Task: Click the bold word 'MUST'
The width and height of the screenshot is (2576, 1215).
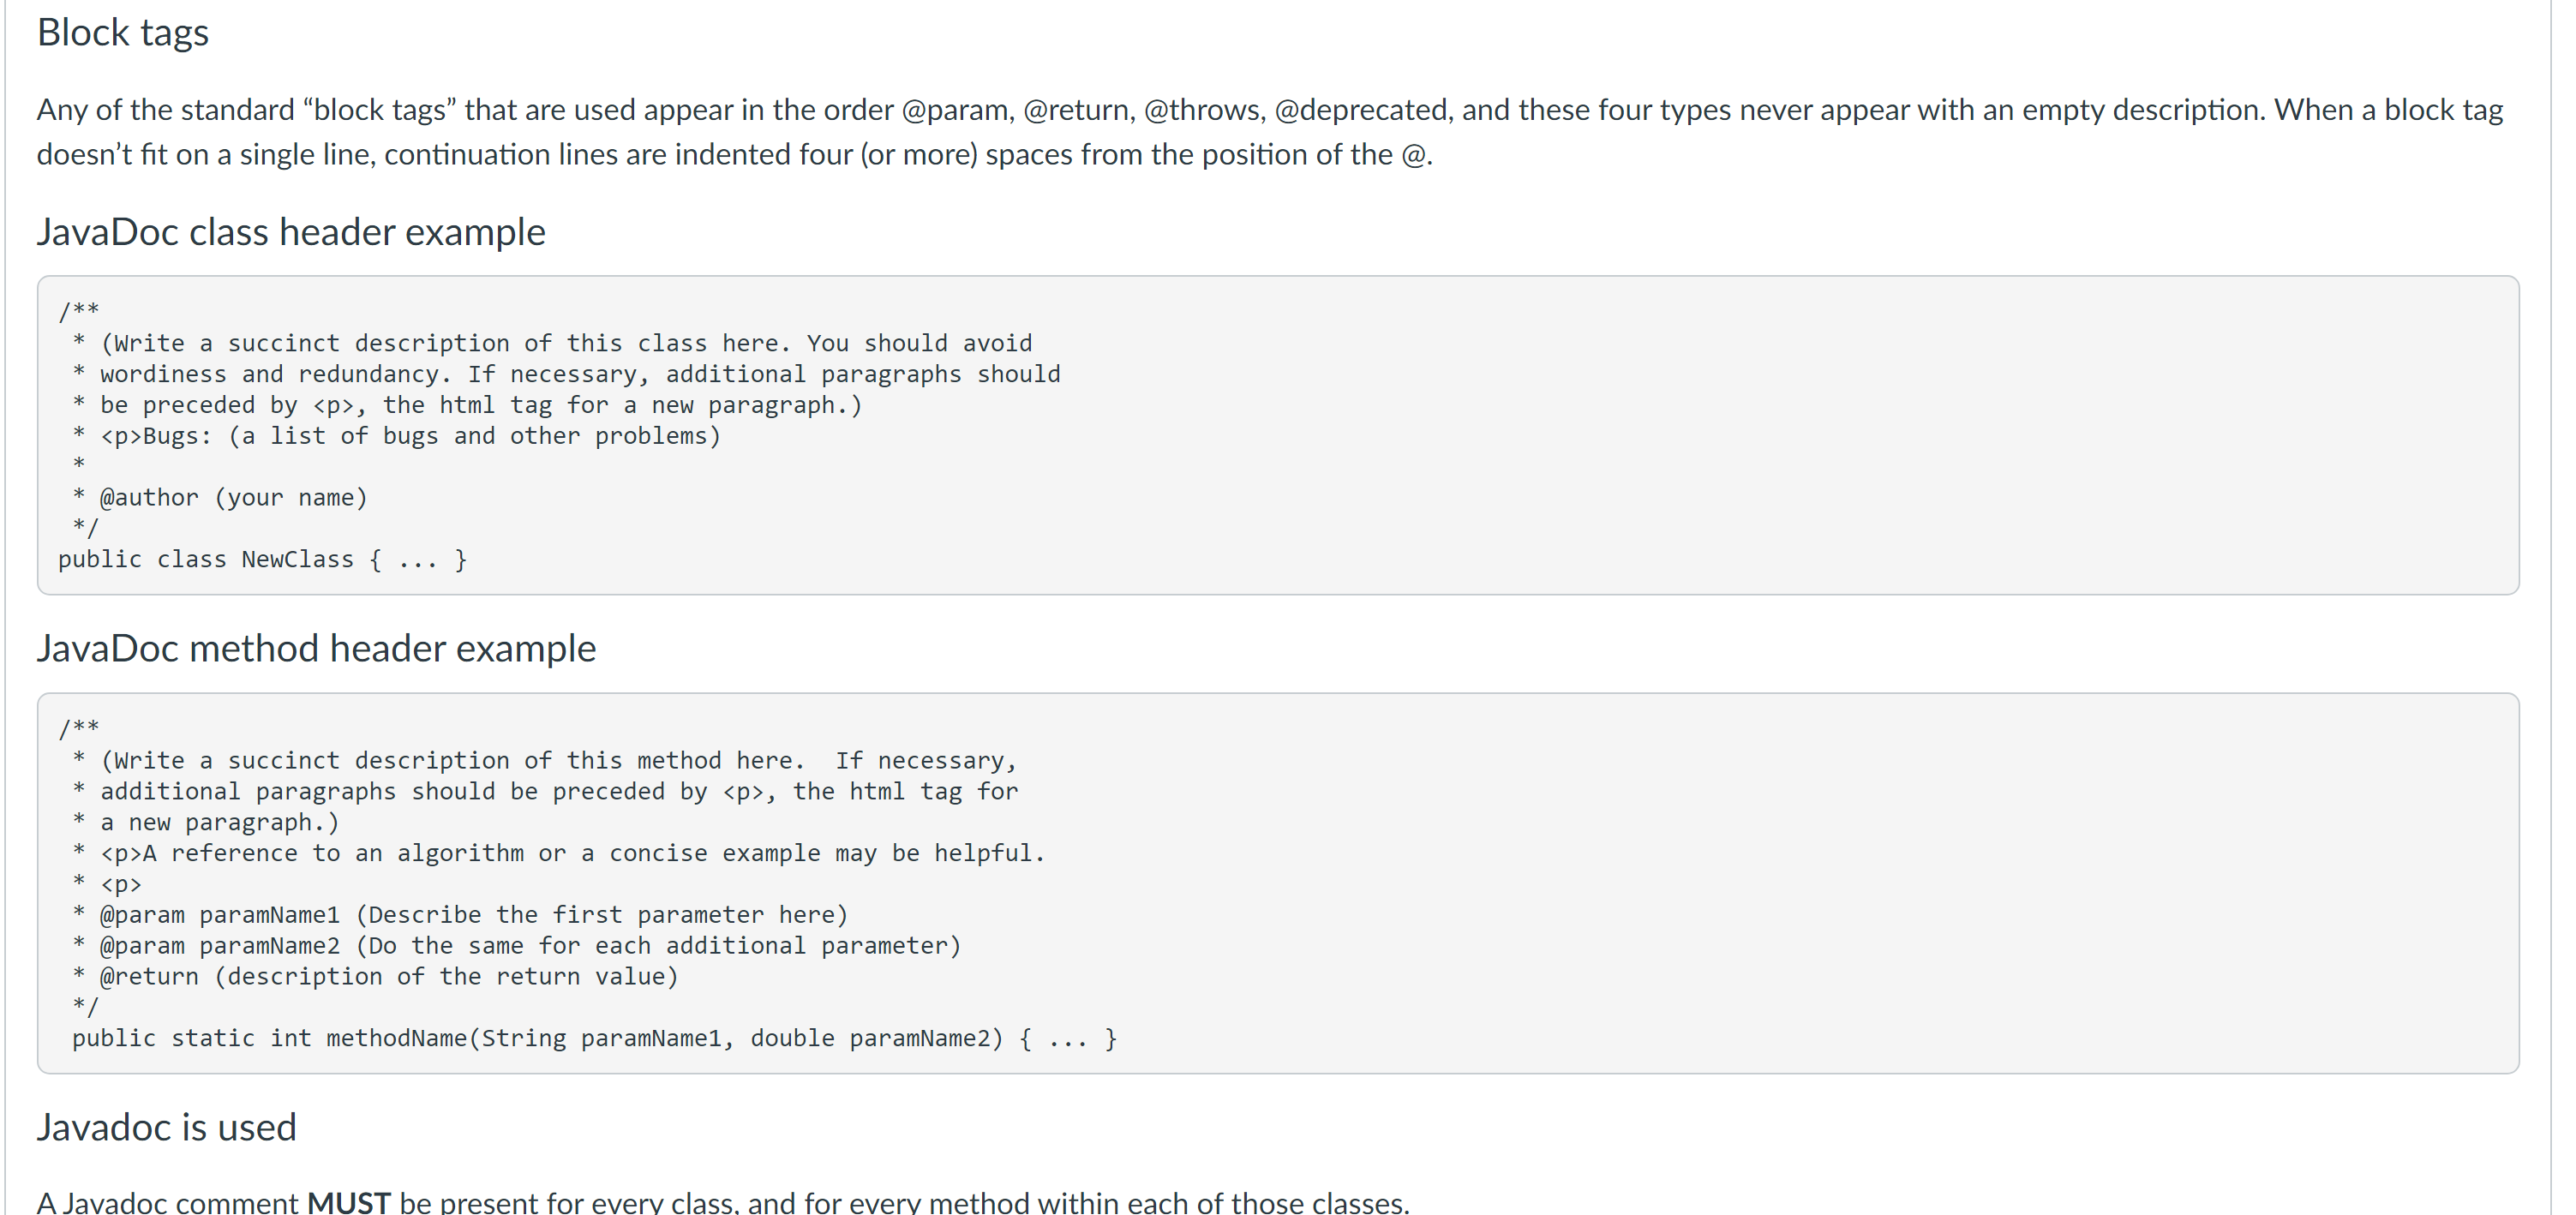Action: (x=348, y=1201)
